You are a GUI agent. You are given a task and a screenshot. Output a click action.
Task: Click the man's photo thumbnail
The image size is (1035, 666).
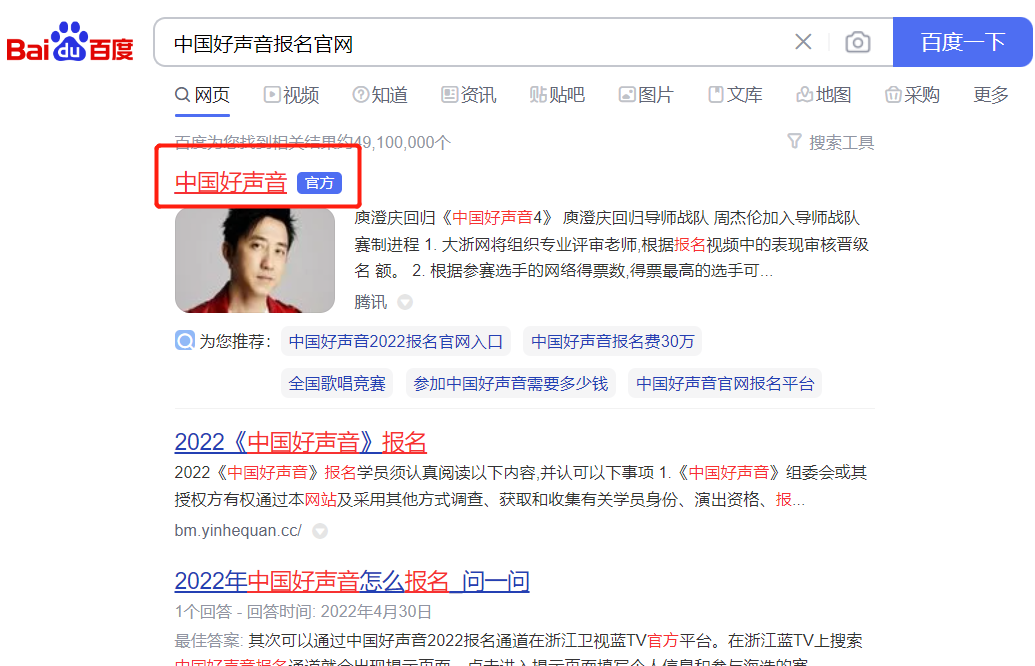tap(255, 260)
